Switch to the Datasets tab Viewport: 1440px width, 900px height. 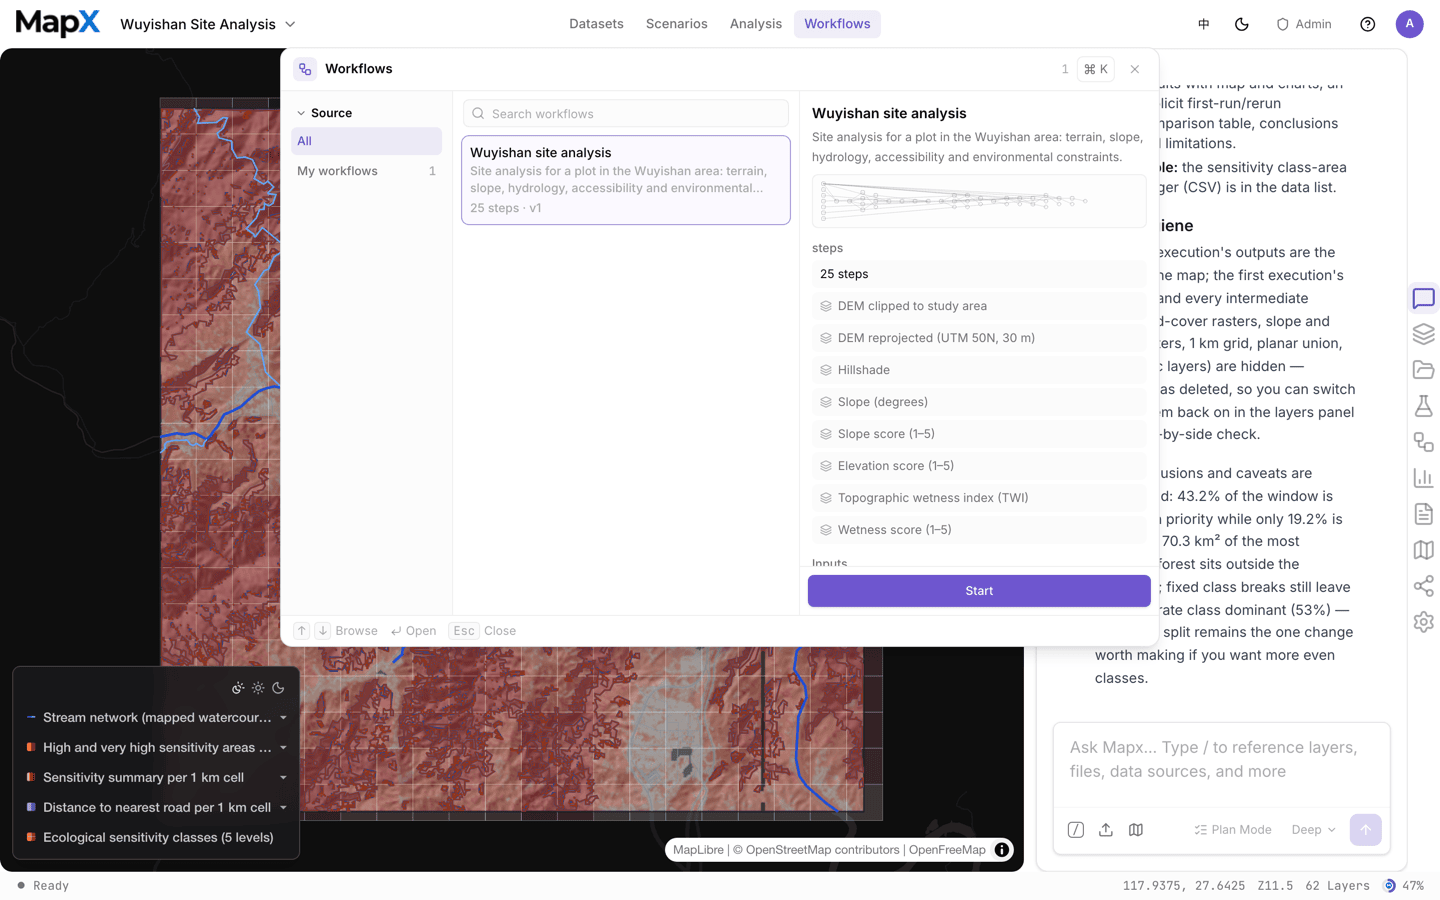point(596,24)
